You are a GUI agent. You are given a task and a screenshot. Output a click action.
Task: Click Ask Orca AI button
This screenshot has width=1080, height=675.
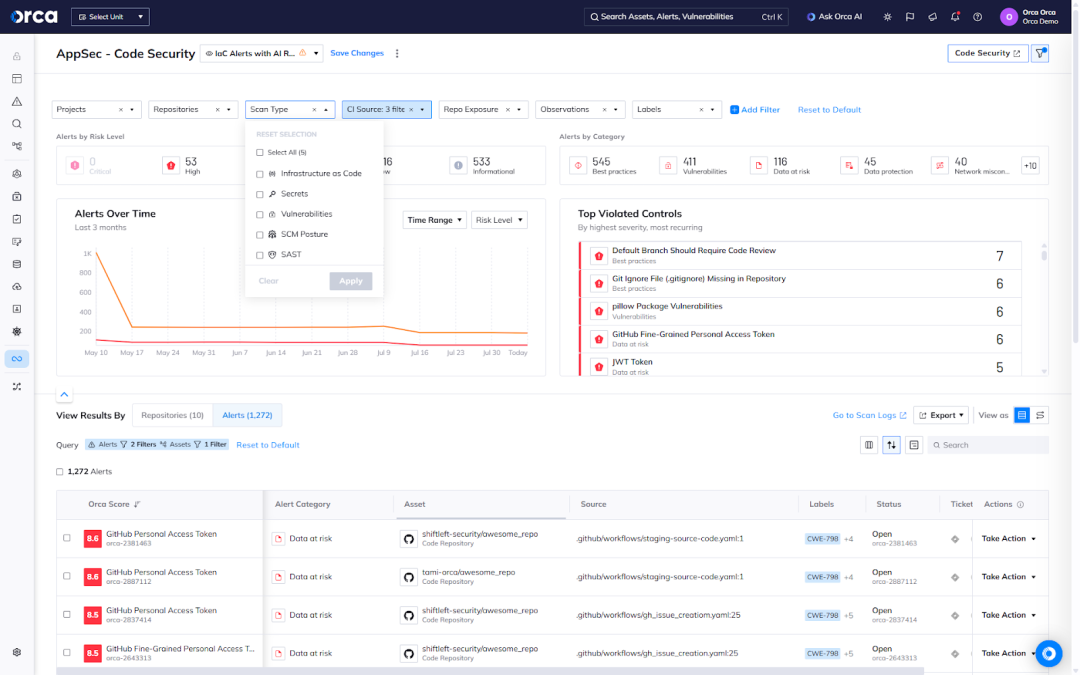click(834, 17)
